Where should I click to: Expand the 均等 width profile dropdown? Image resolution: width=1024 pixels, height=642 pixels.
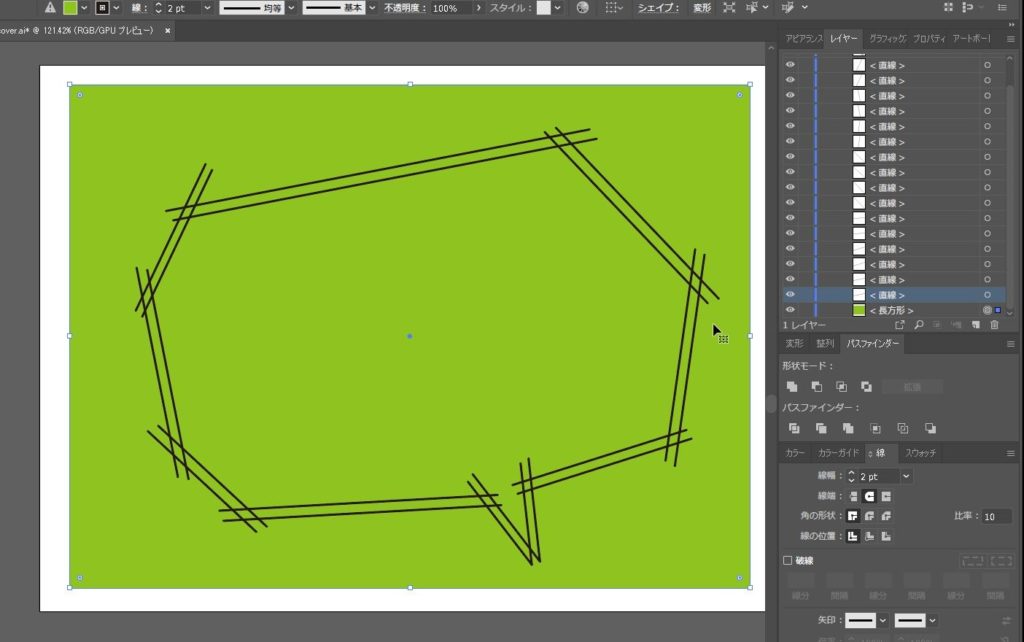coord(290,8)
